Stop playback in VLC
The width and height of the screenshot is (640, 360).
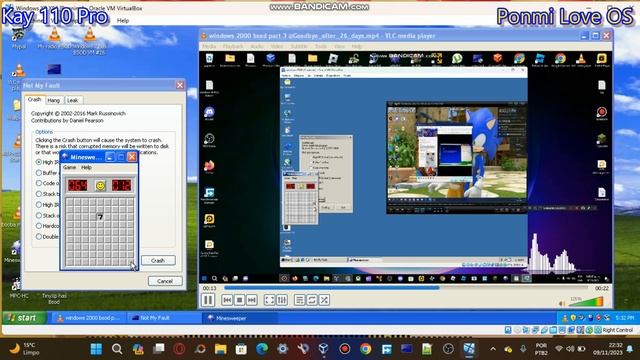point(240,300)
